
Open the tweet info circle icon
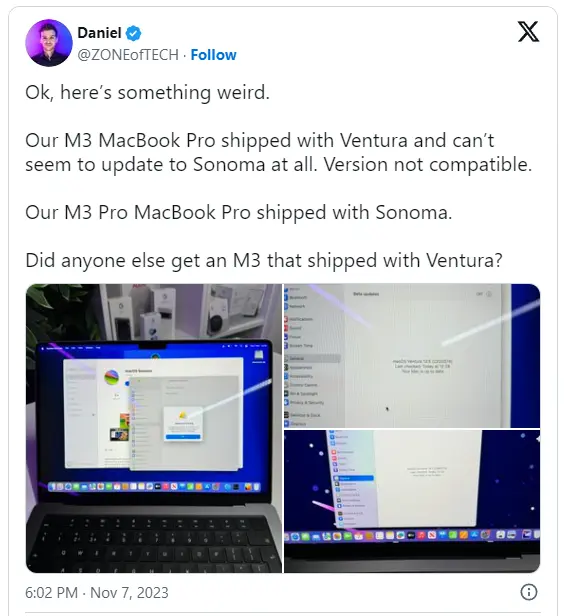click(x=528, y=592)
